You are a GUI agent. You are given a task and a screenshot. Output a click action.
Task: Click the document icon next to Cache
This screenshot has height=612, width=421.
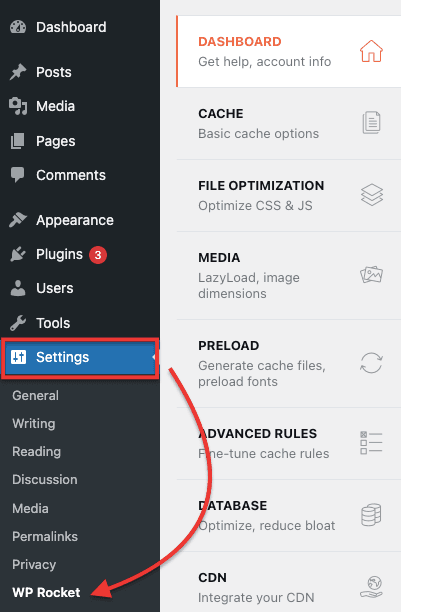pyautogui.click(x=371, y=123)
